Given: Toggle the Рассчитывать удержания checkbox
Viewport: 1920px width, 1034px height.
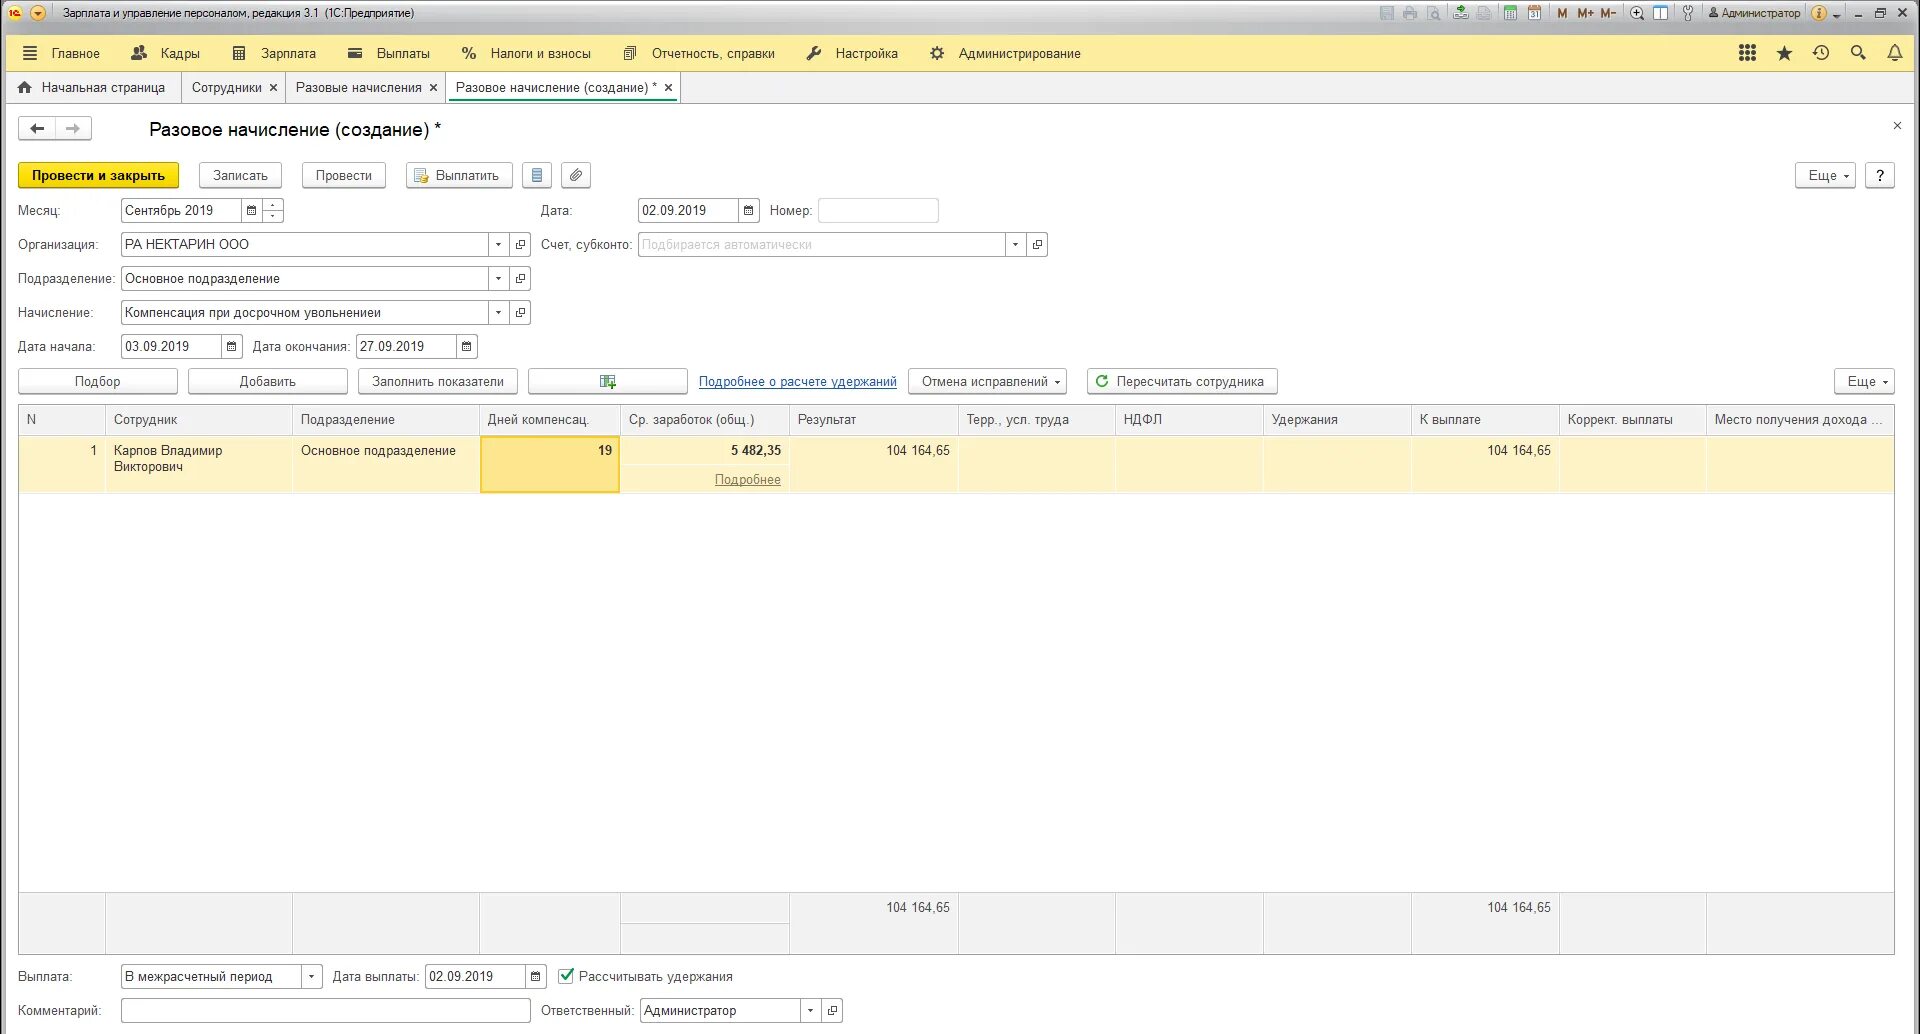Looking at the screenshot, I should click(x=566, y=976).
